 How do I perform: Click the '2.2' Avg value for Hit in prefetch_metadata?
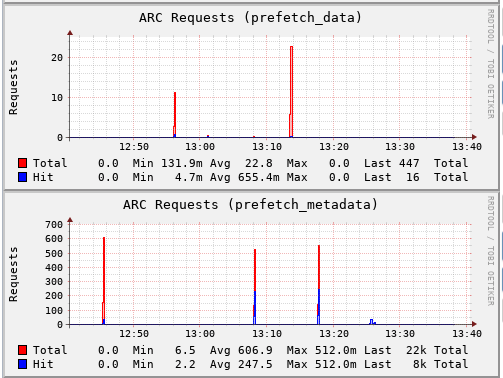pos(185,364)
